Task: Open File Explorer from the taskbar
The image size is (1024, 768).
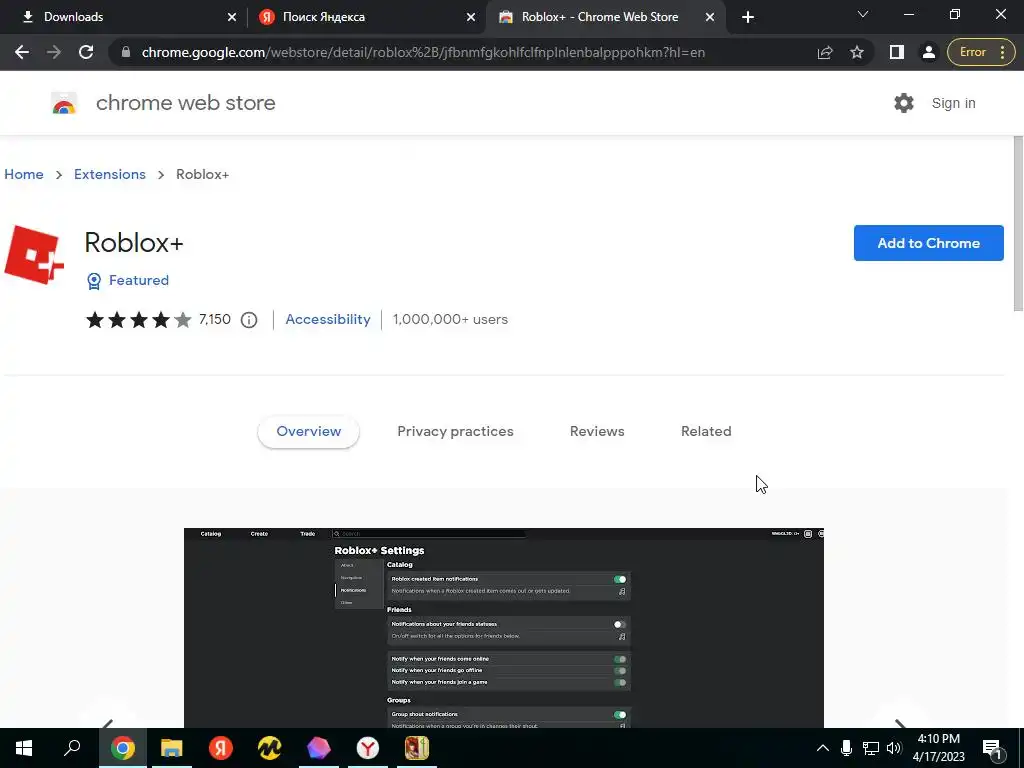Action: tap(172, 748)
